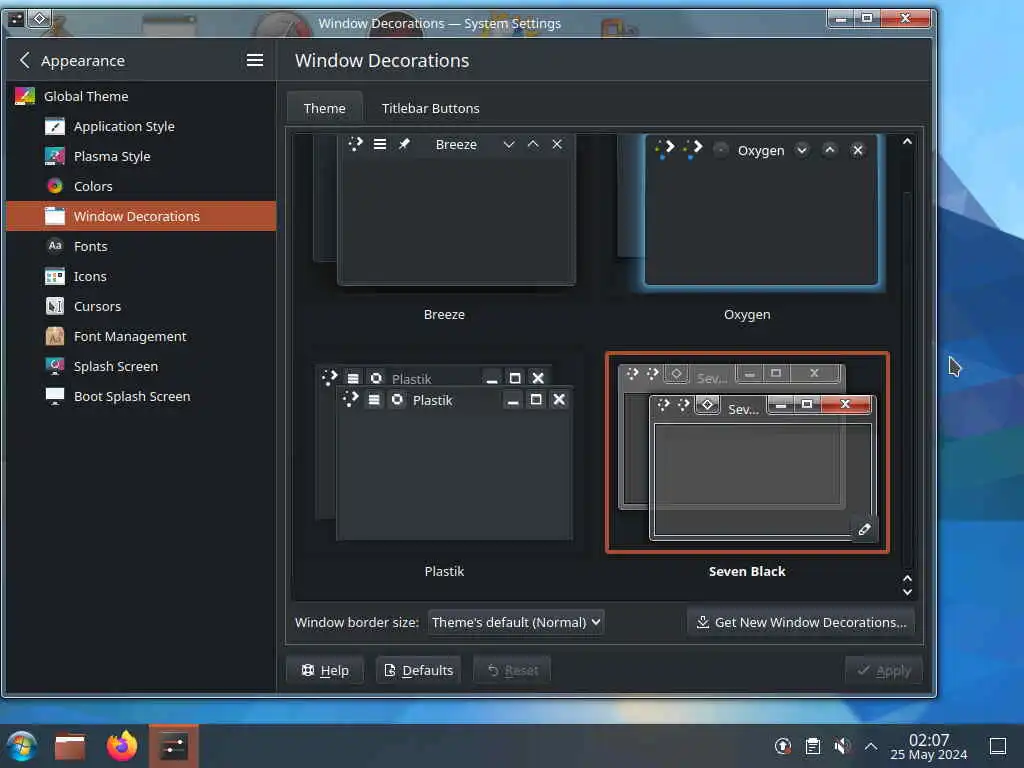Image resolution: width=1024 pixels, height=768 pixels.
Task: Open Font Management
Action: 140,336
